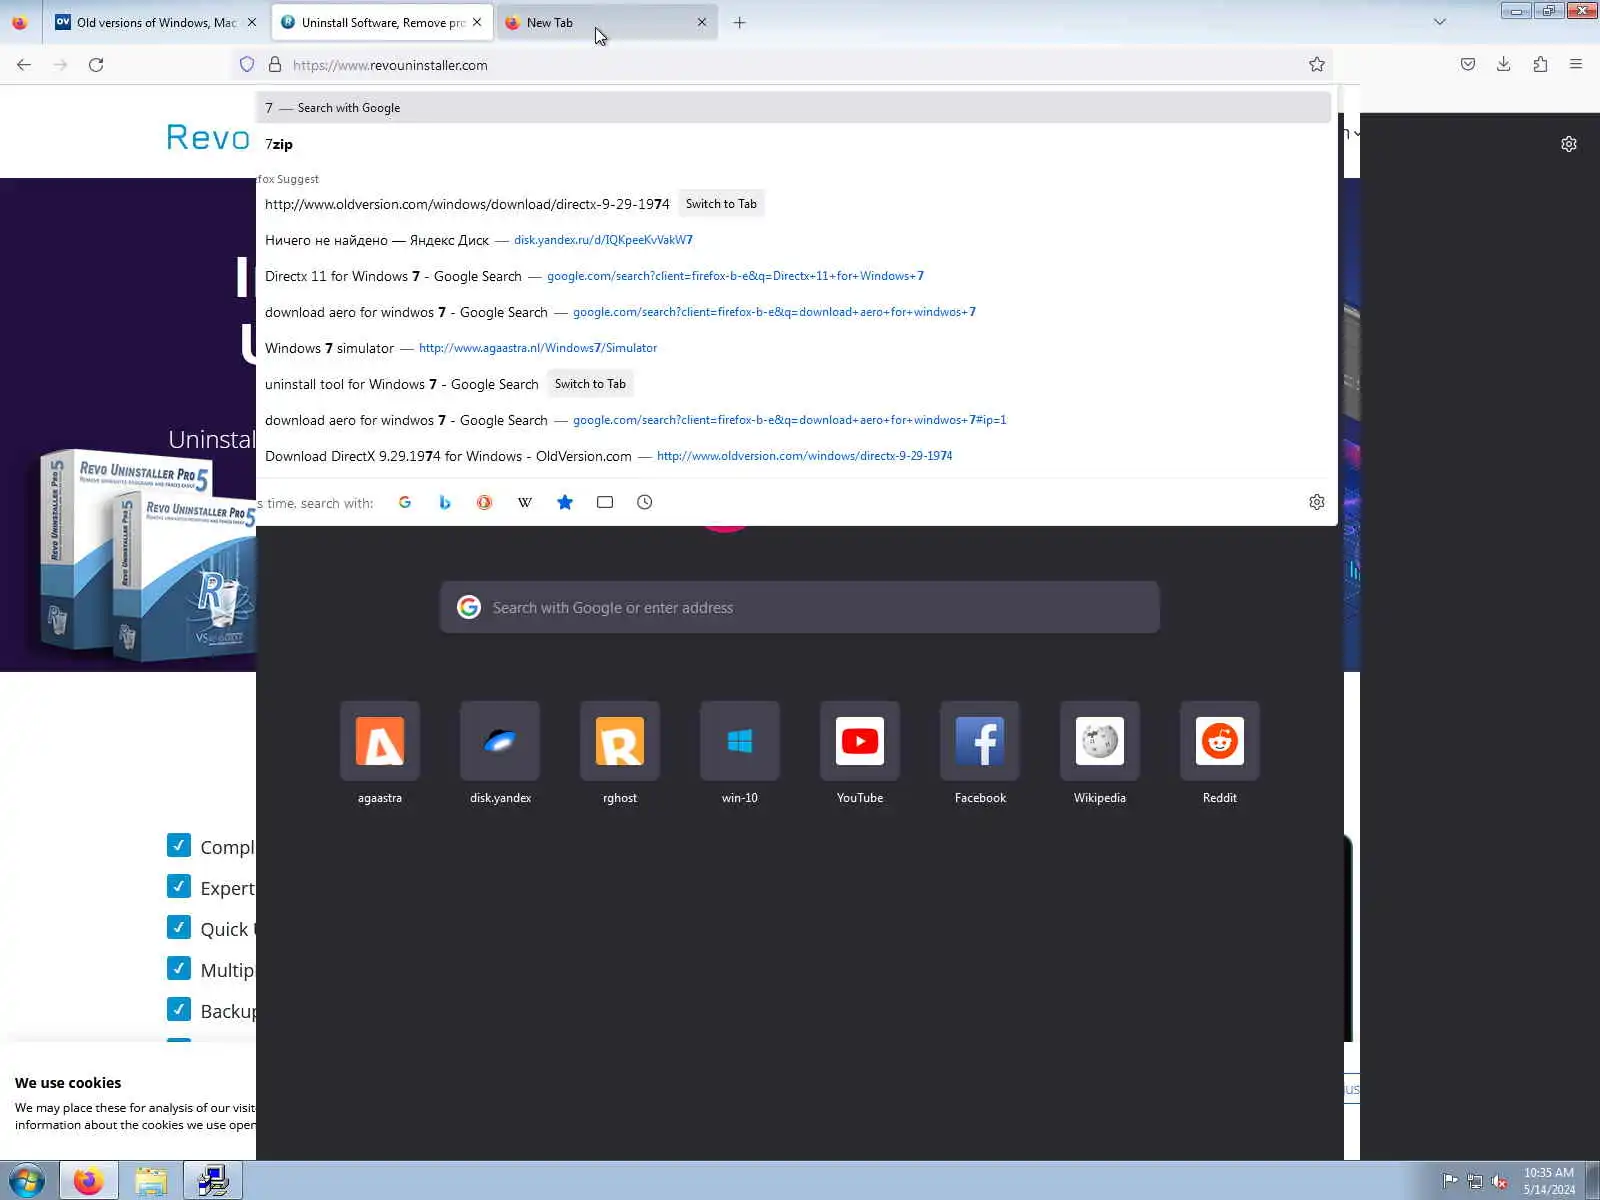Image resolution: width=1600 pixels, height=1200 pixels.
Task: Search only in Bookmarks
Action: [x=565, y=502]
